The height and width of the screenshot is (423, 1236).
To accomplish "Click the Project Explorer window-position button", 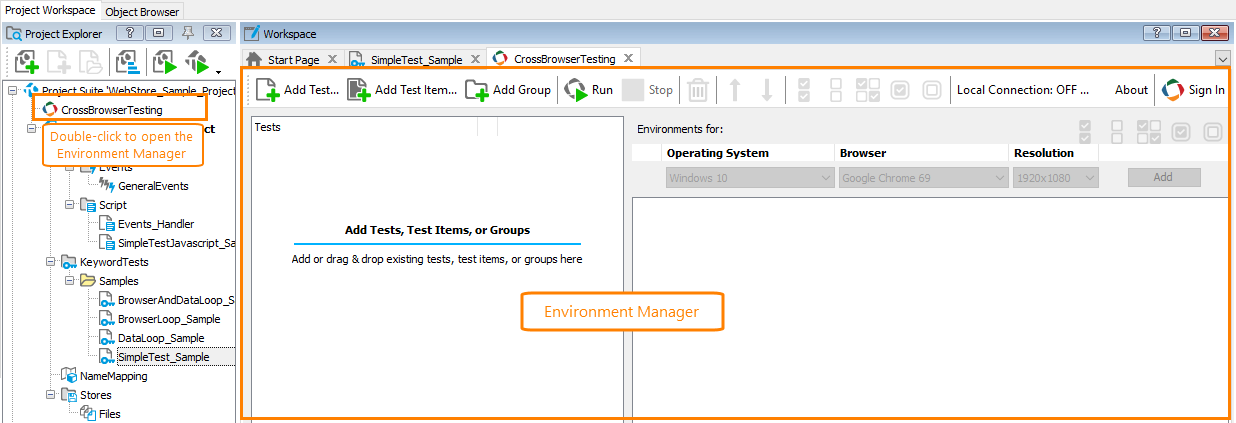I will point(158,33).
